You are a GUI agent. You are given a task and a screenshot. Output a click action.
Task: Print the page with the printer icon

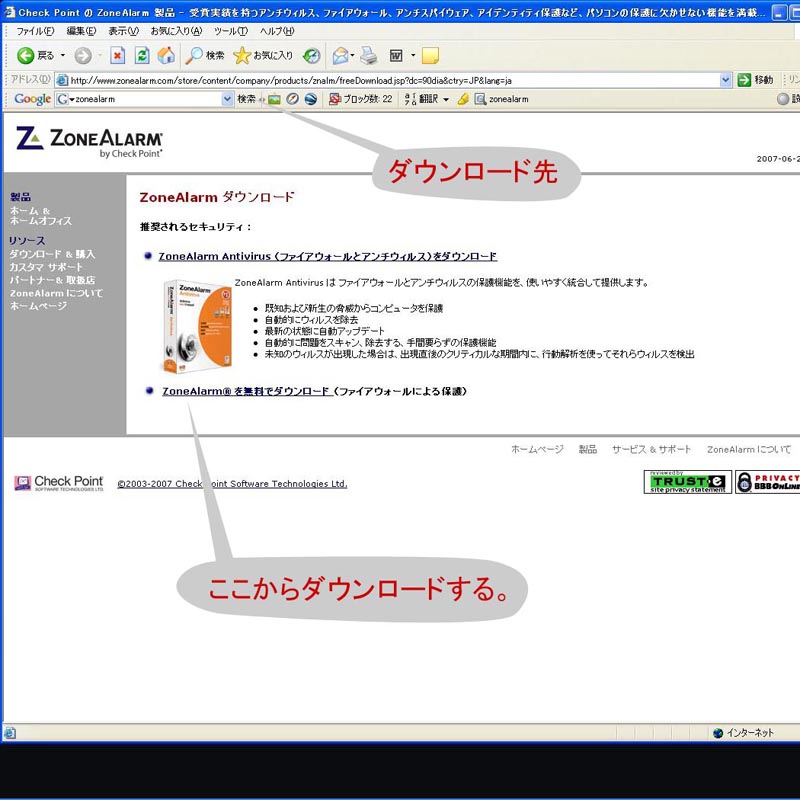coord(369,56)
